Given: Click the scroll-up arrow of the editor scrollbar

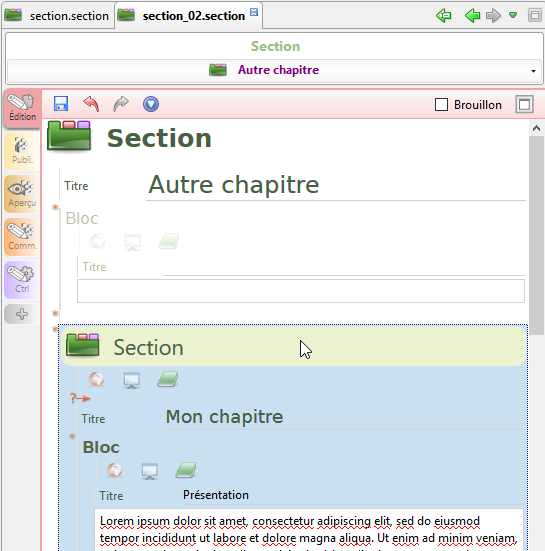Looking at the screenshot, I should [536, 128].
